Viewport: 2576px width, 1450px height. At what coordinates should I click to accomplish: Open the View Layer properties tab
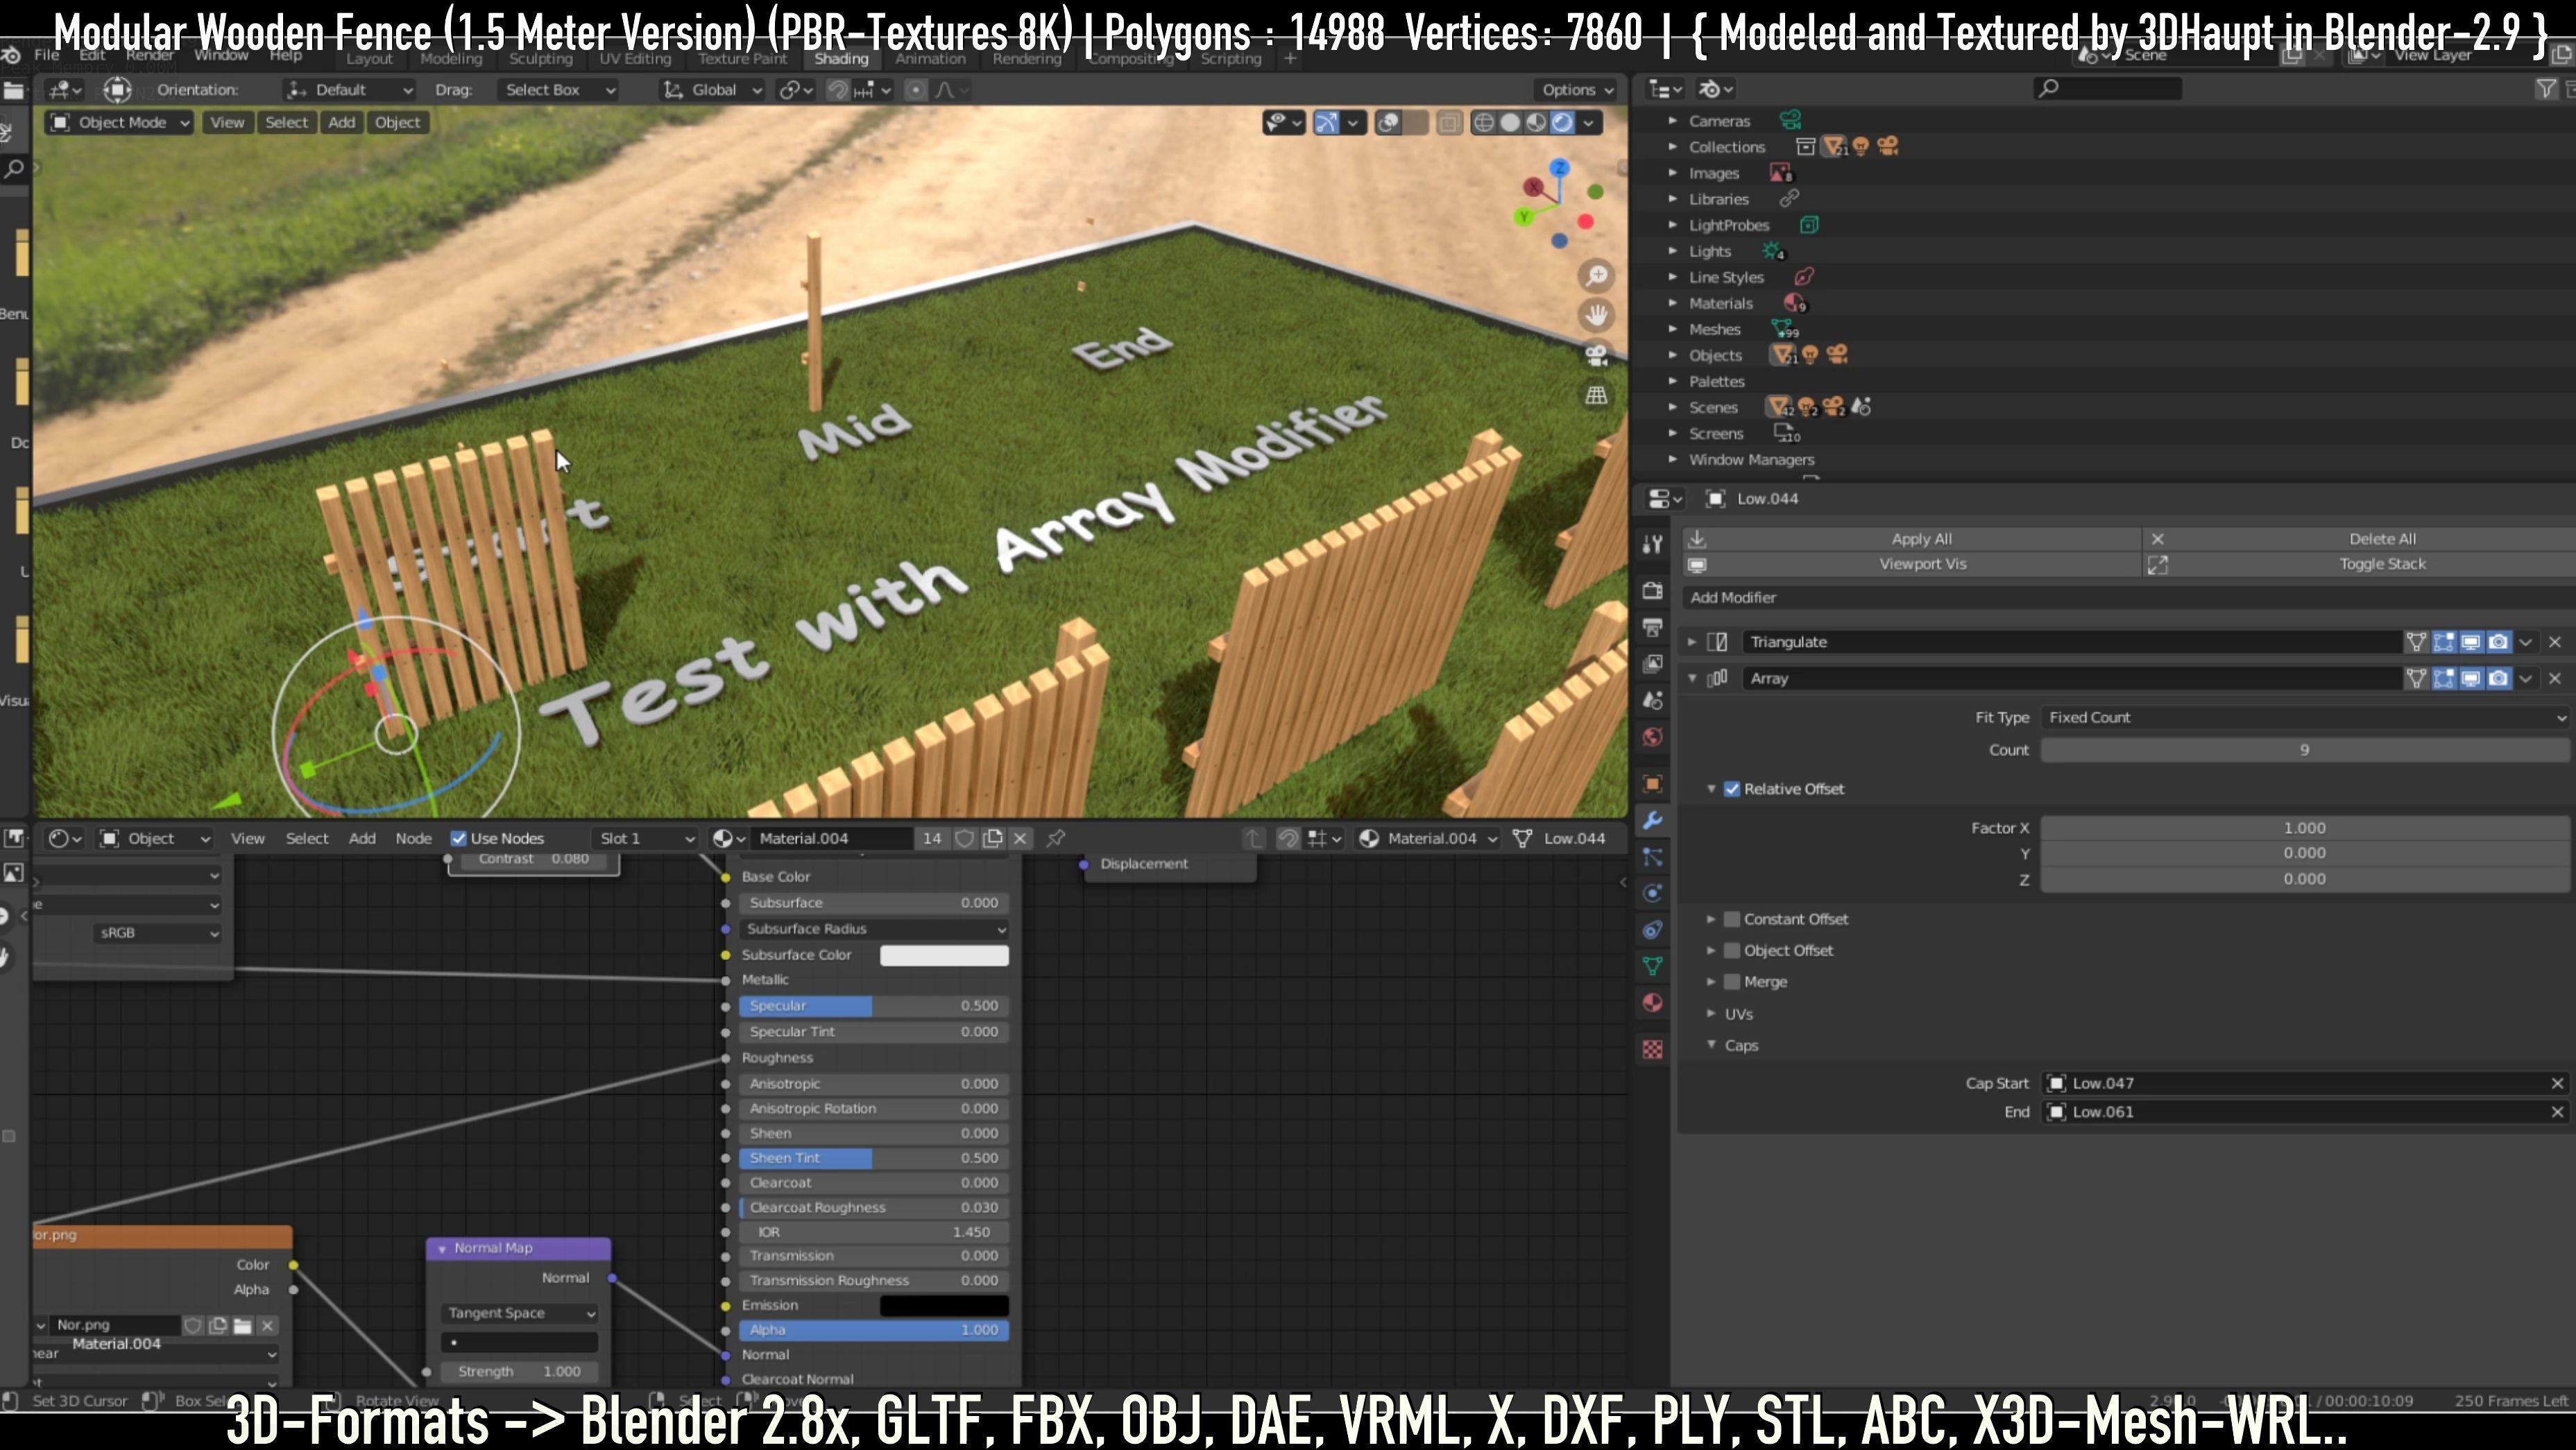click(x=1652, y=663)
